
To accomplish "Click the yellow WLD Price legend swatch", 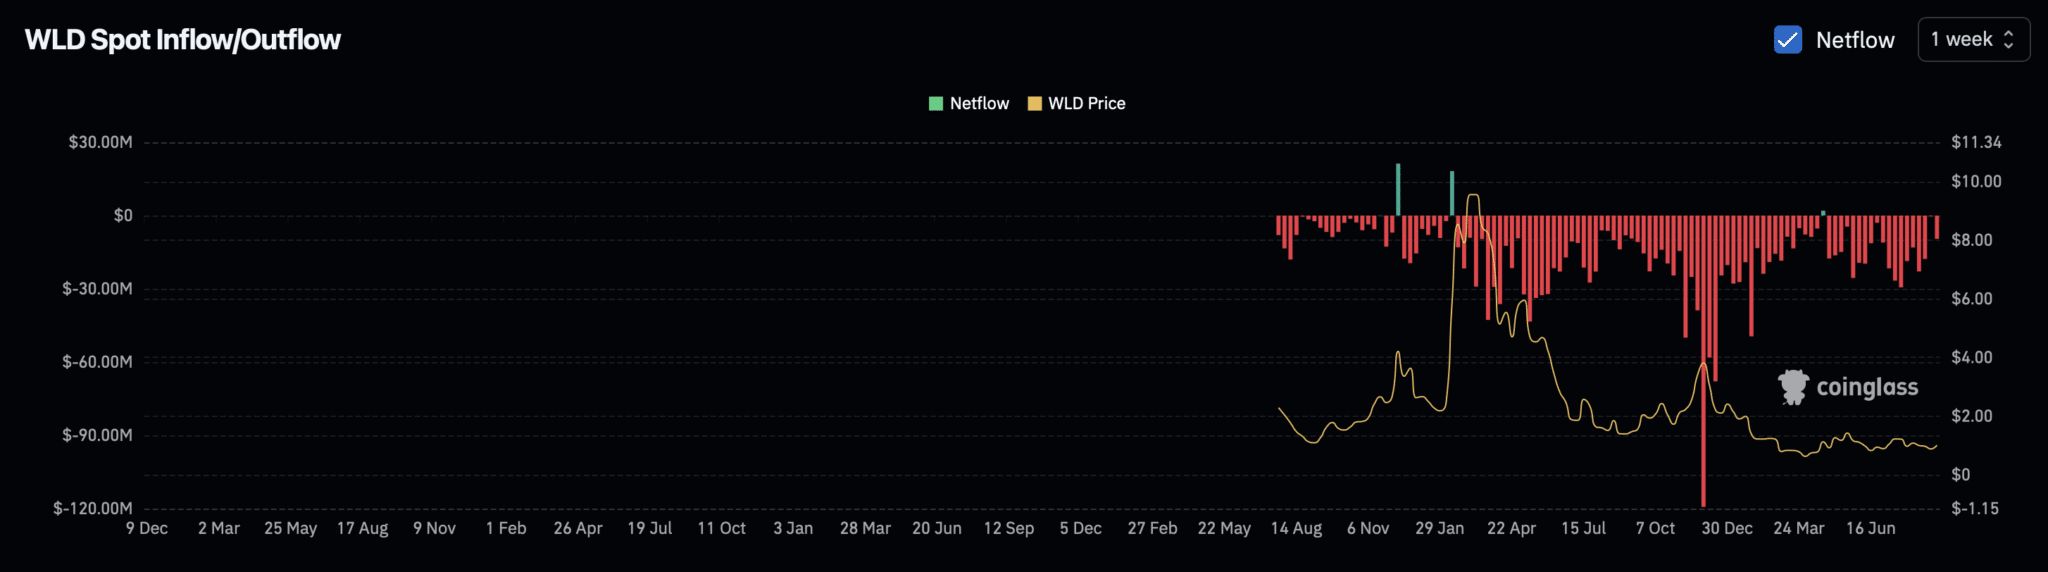I will pyautogui.click(x=1034, y=104).
